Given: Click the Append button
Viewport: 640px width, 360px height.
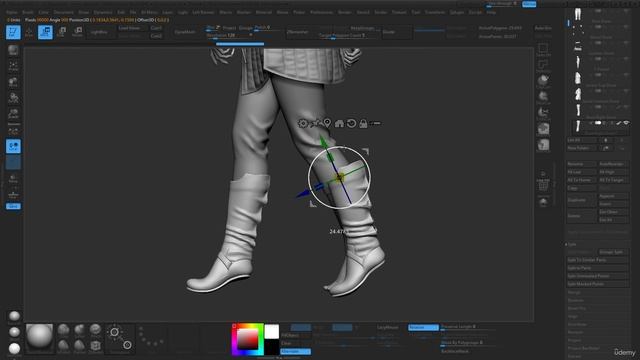Looking at the screenshot, I should tap(613, 196).
